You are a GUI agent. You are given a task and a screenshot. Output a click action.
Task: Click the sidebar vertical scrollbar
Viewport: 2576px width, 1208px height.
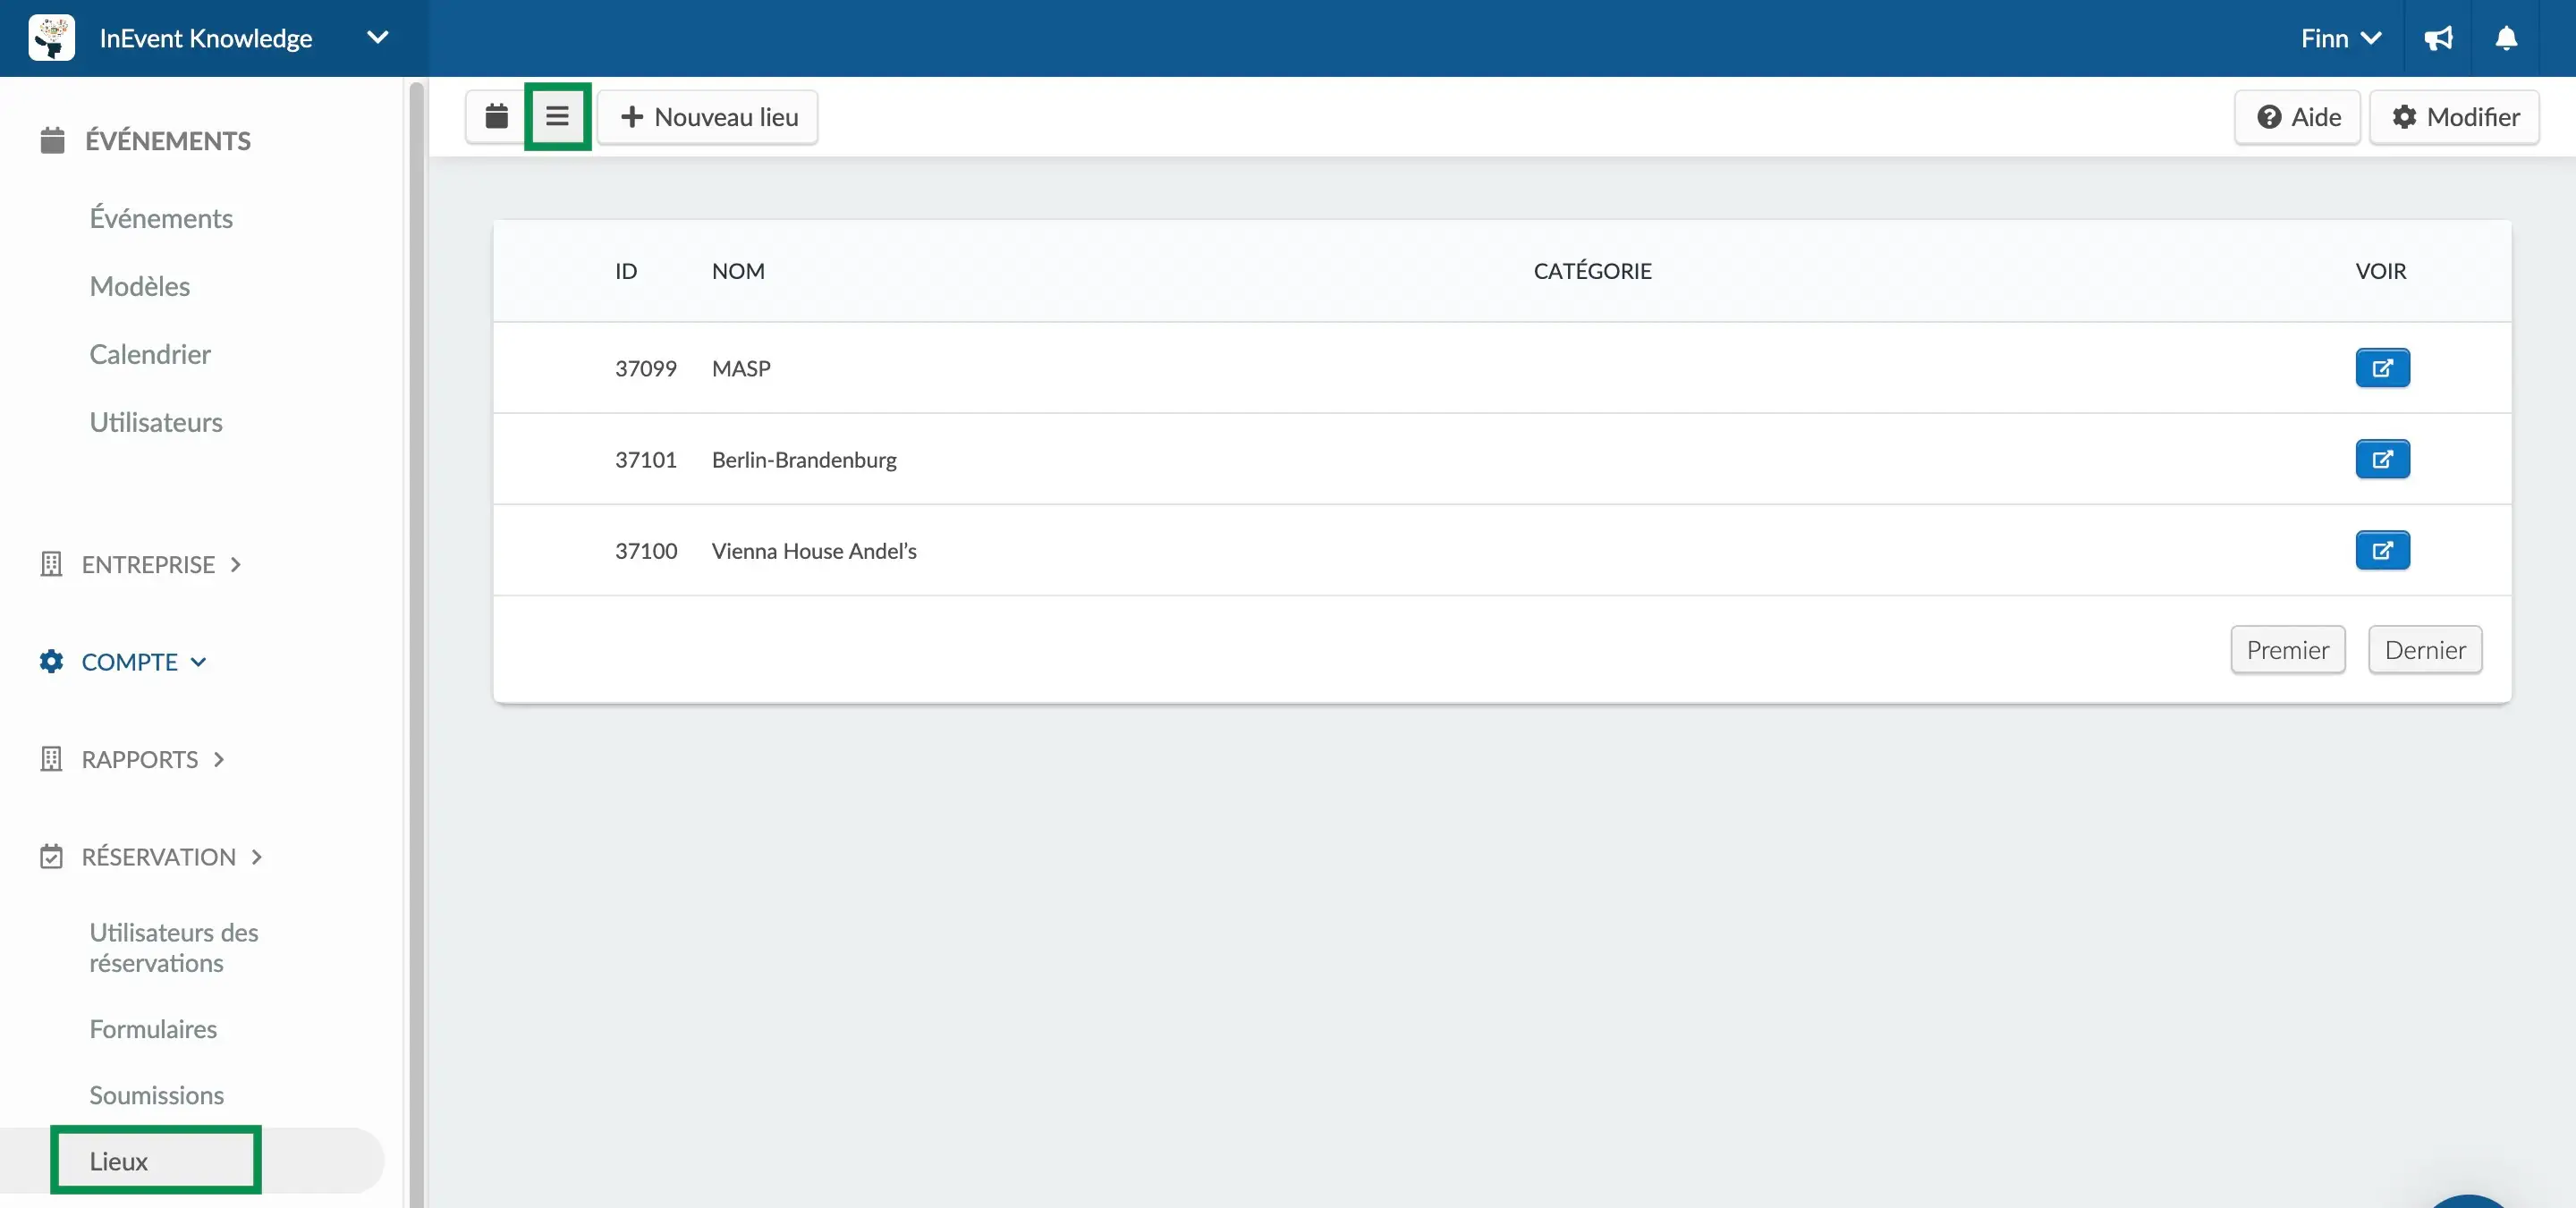tap(416, 644)
